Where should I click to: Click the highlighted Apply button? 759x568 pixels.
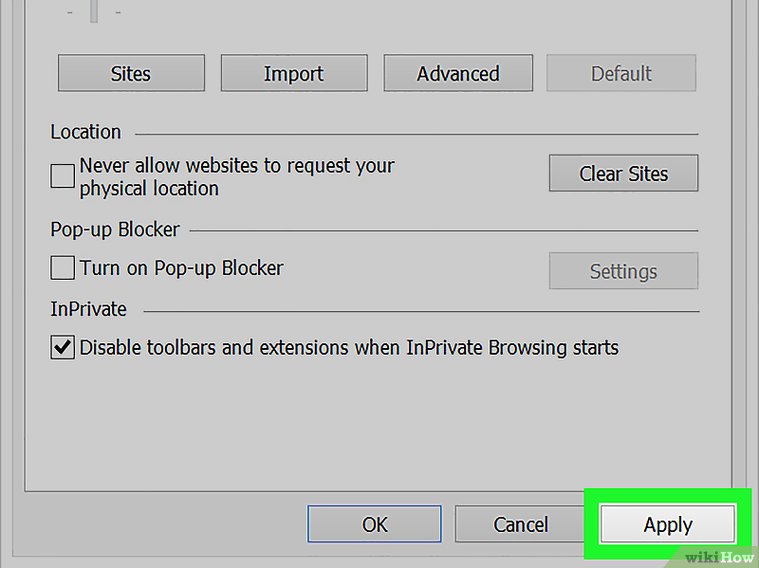point(668,524)
